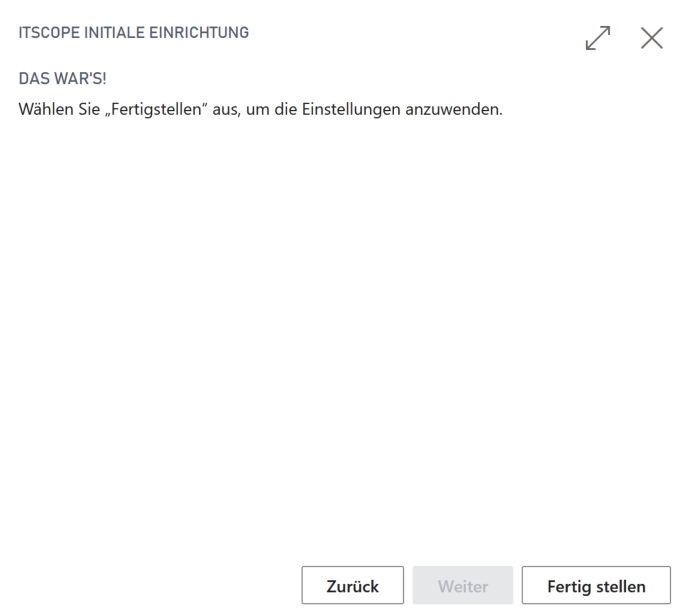This screenshot has height=615, width=682.
Task: Maximize the setup wizard window
Action: pyautogui.click(x=598, y=38)
